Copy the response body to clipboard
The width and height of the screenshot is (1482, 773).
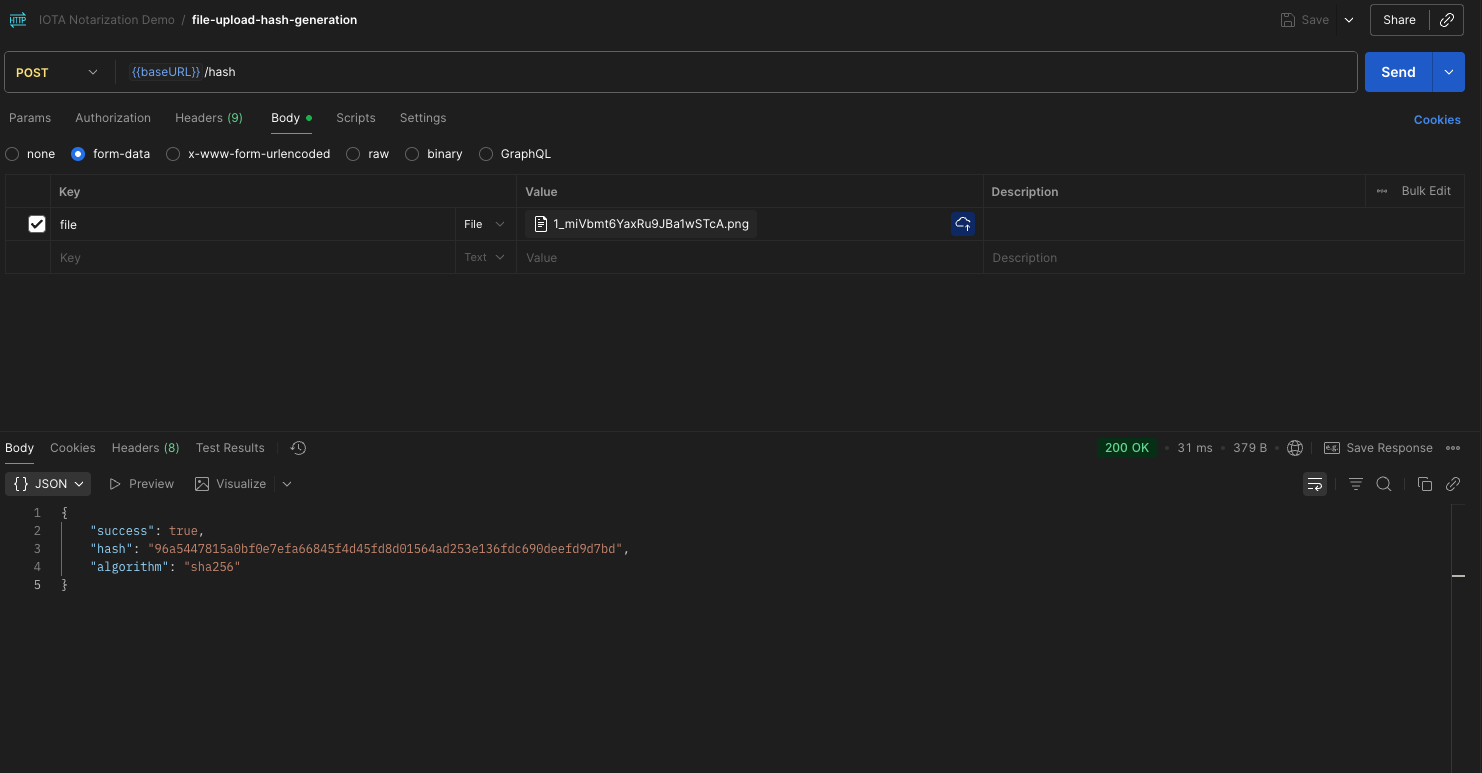tap(1424, 484)
